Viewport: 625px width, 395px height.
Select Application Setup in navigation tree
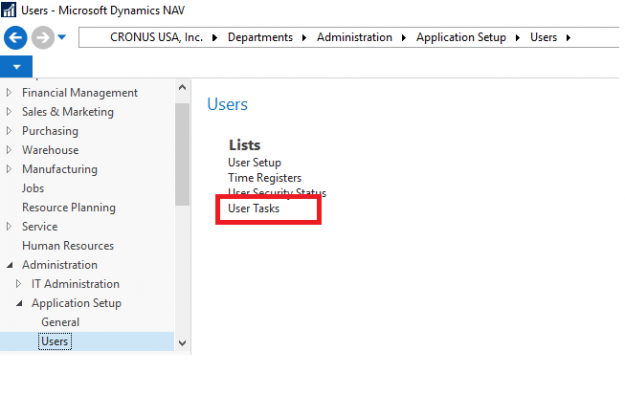77,303
